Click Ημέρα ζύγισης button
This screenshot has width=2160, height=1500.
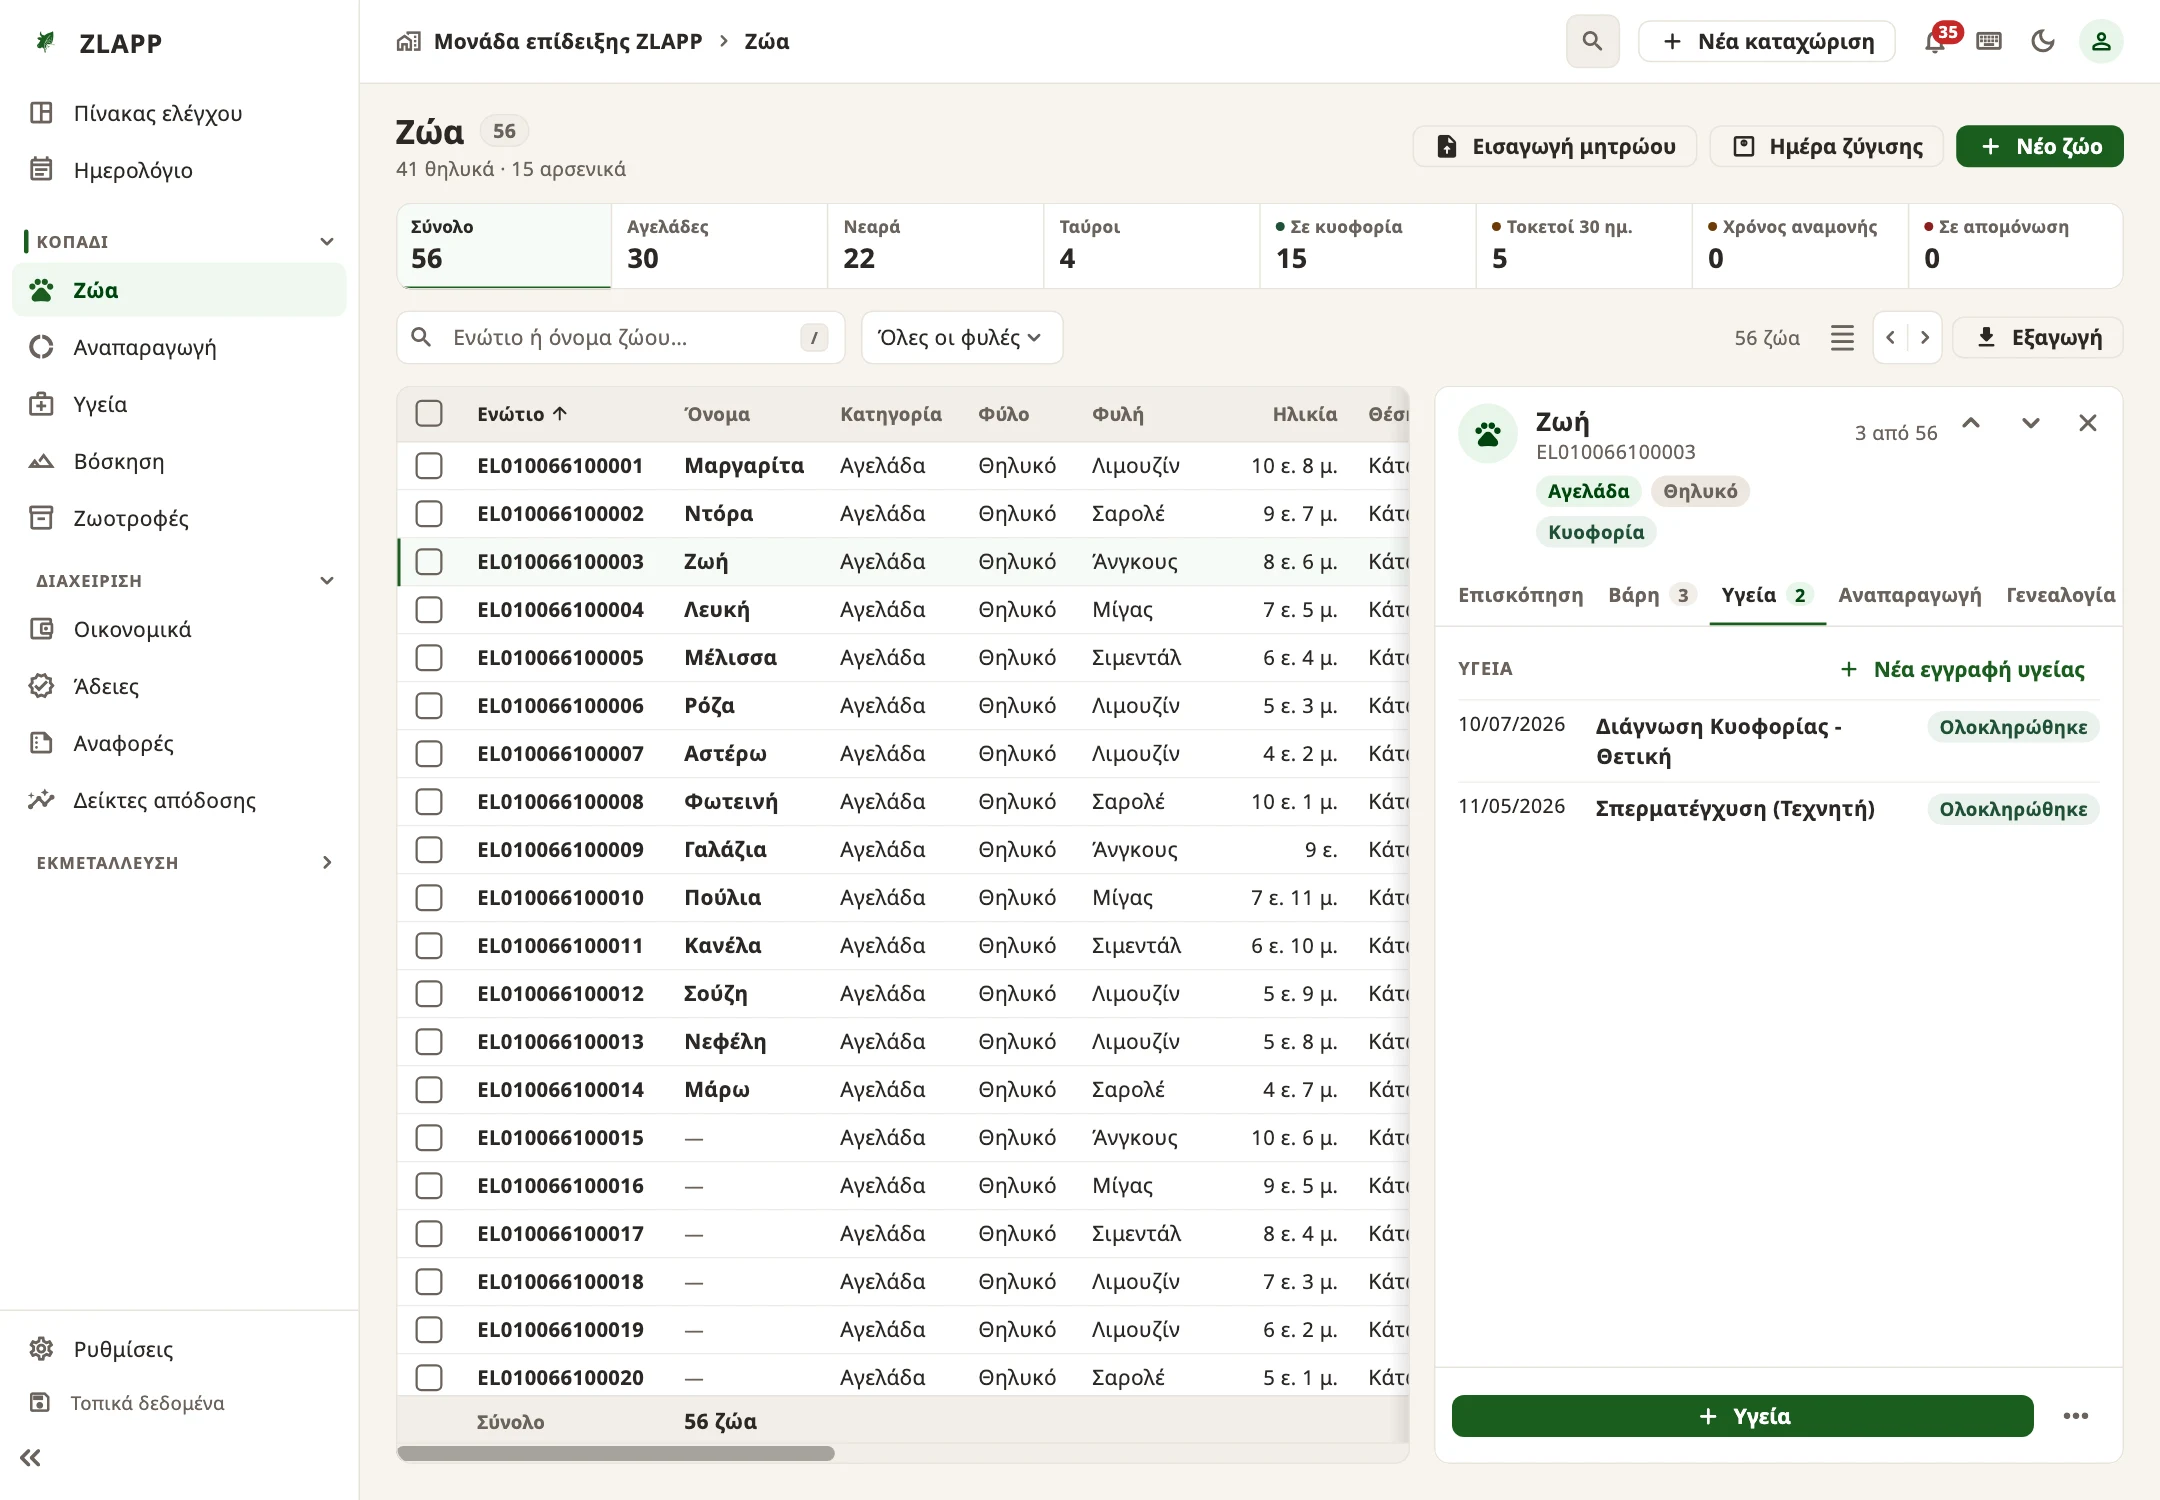pyautogui.click(x=1827, y=147)
